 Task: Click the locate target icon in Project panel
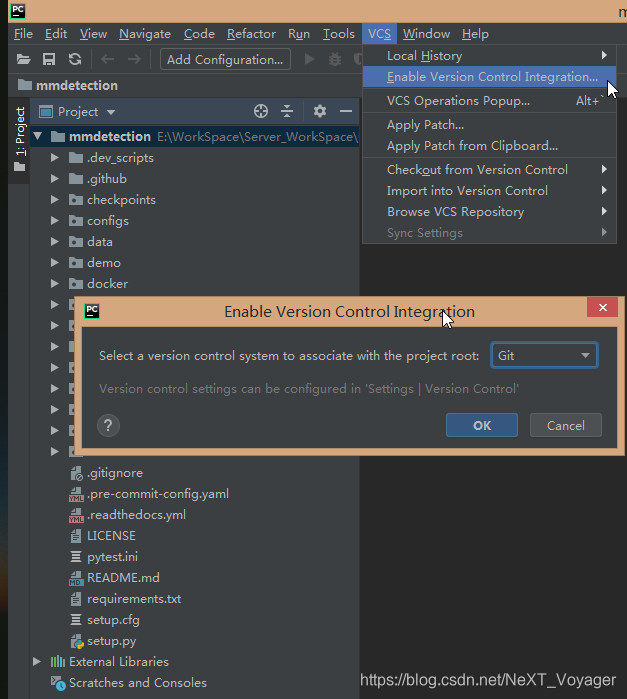[x=261, y=111]
